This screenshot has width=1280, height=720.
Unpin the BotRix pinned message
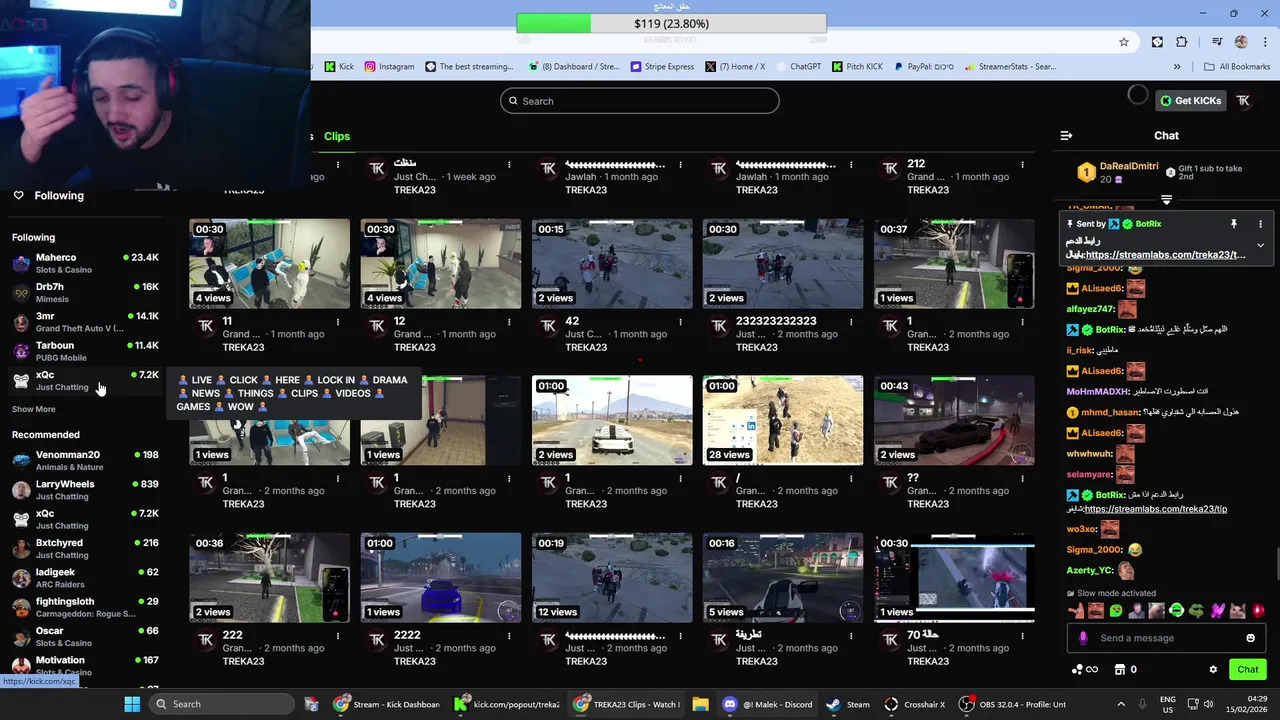point(1234,224)
